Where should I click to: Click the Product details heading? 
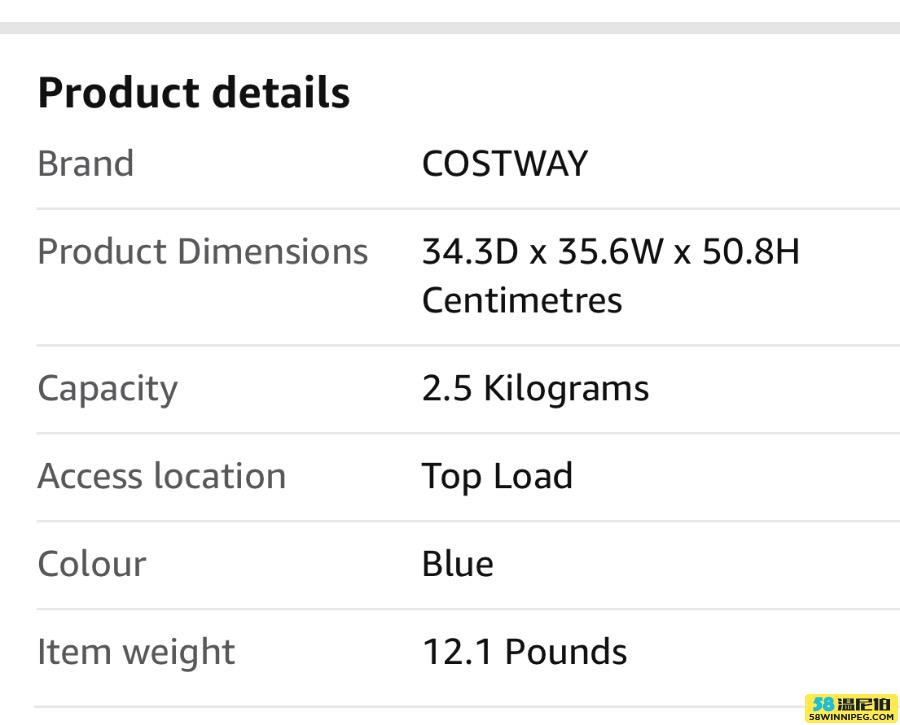tap(194, 92)
